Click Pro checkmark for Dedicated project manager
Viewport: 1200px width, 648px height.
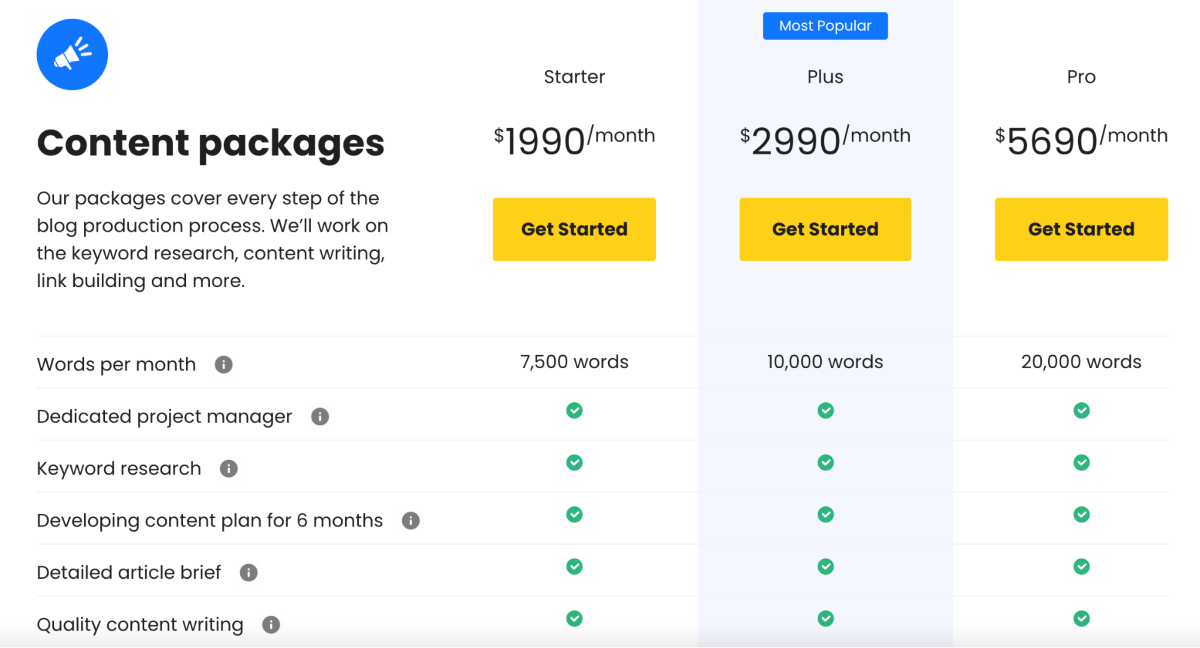[x=1081, y=410]
